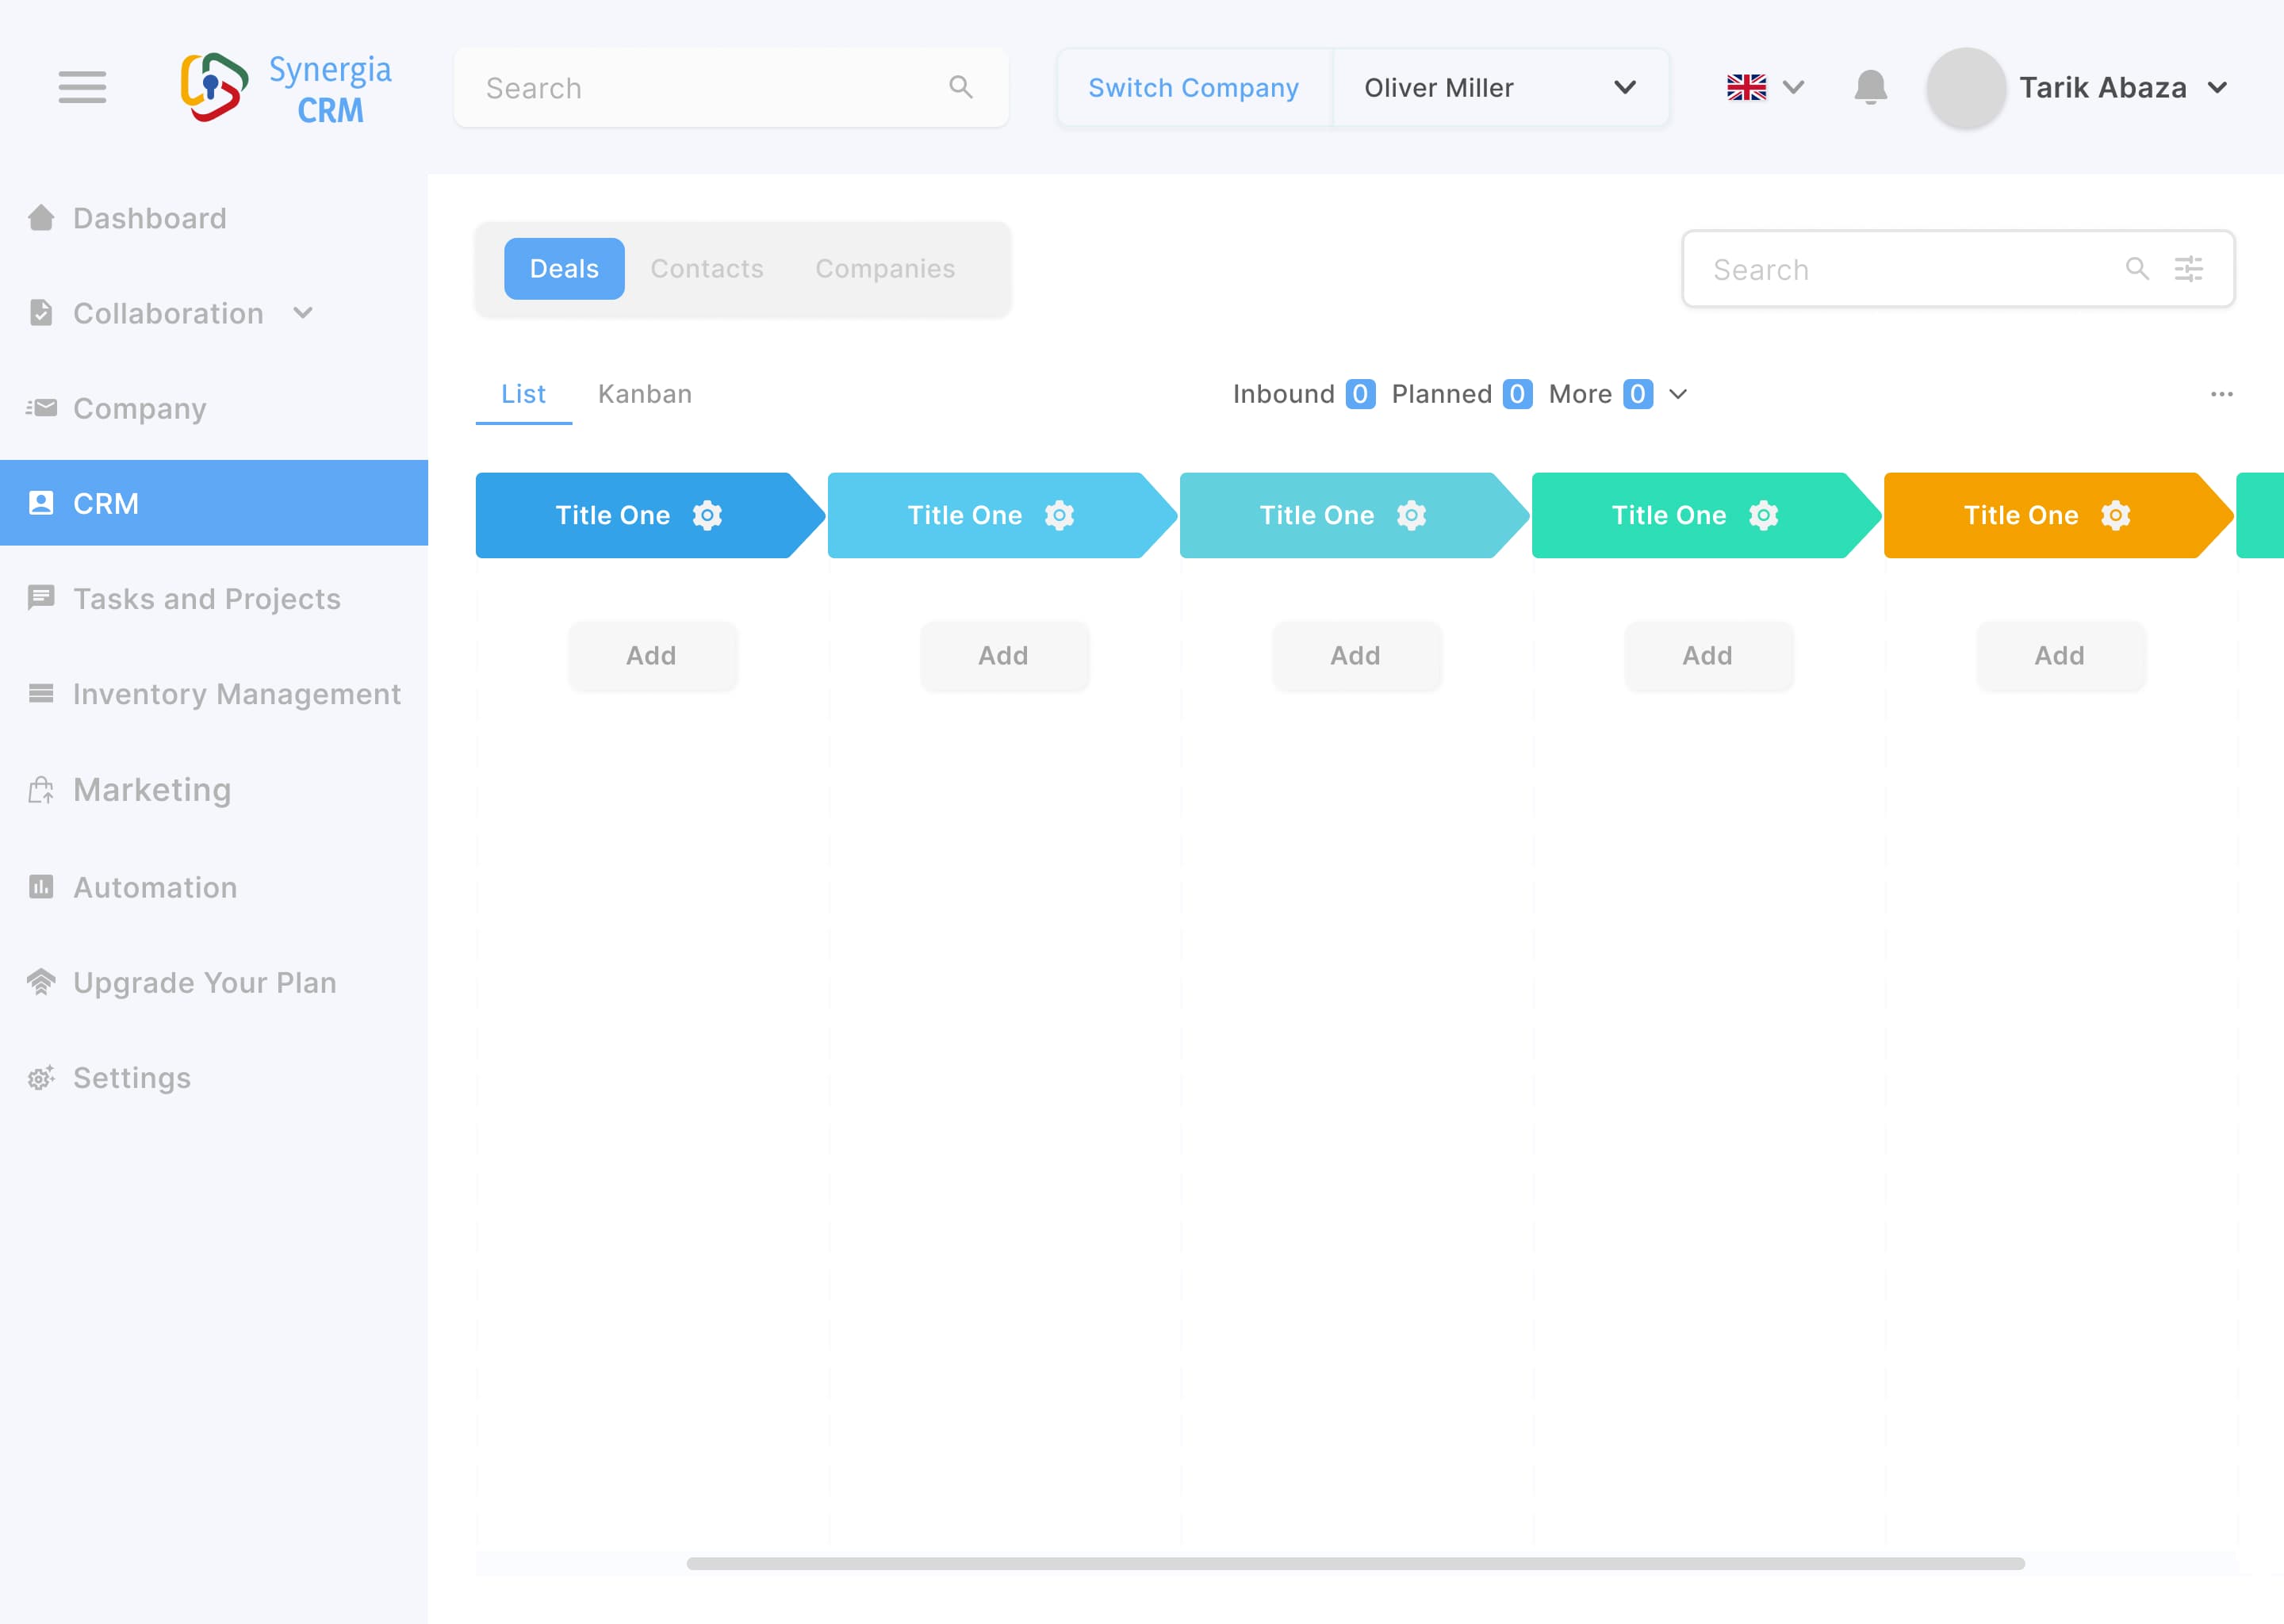Click Add under the light blue stage

tap(1003, 655)
